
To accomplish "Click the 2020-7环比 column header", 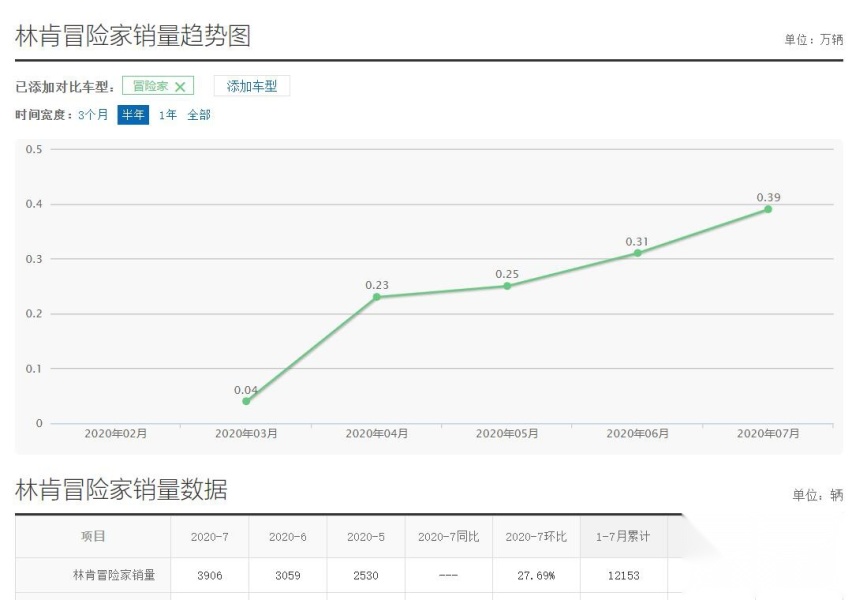I will pos(536,537).
